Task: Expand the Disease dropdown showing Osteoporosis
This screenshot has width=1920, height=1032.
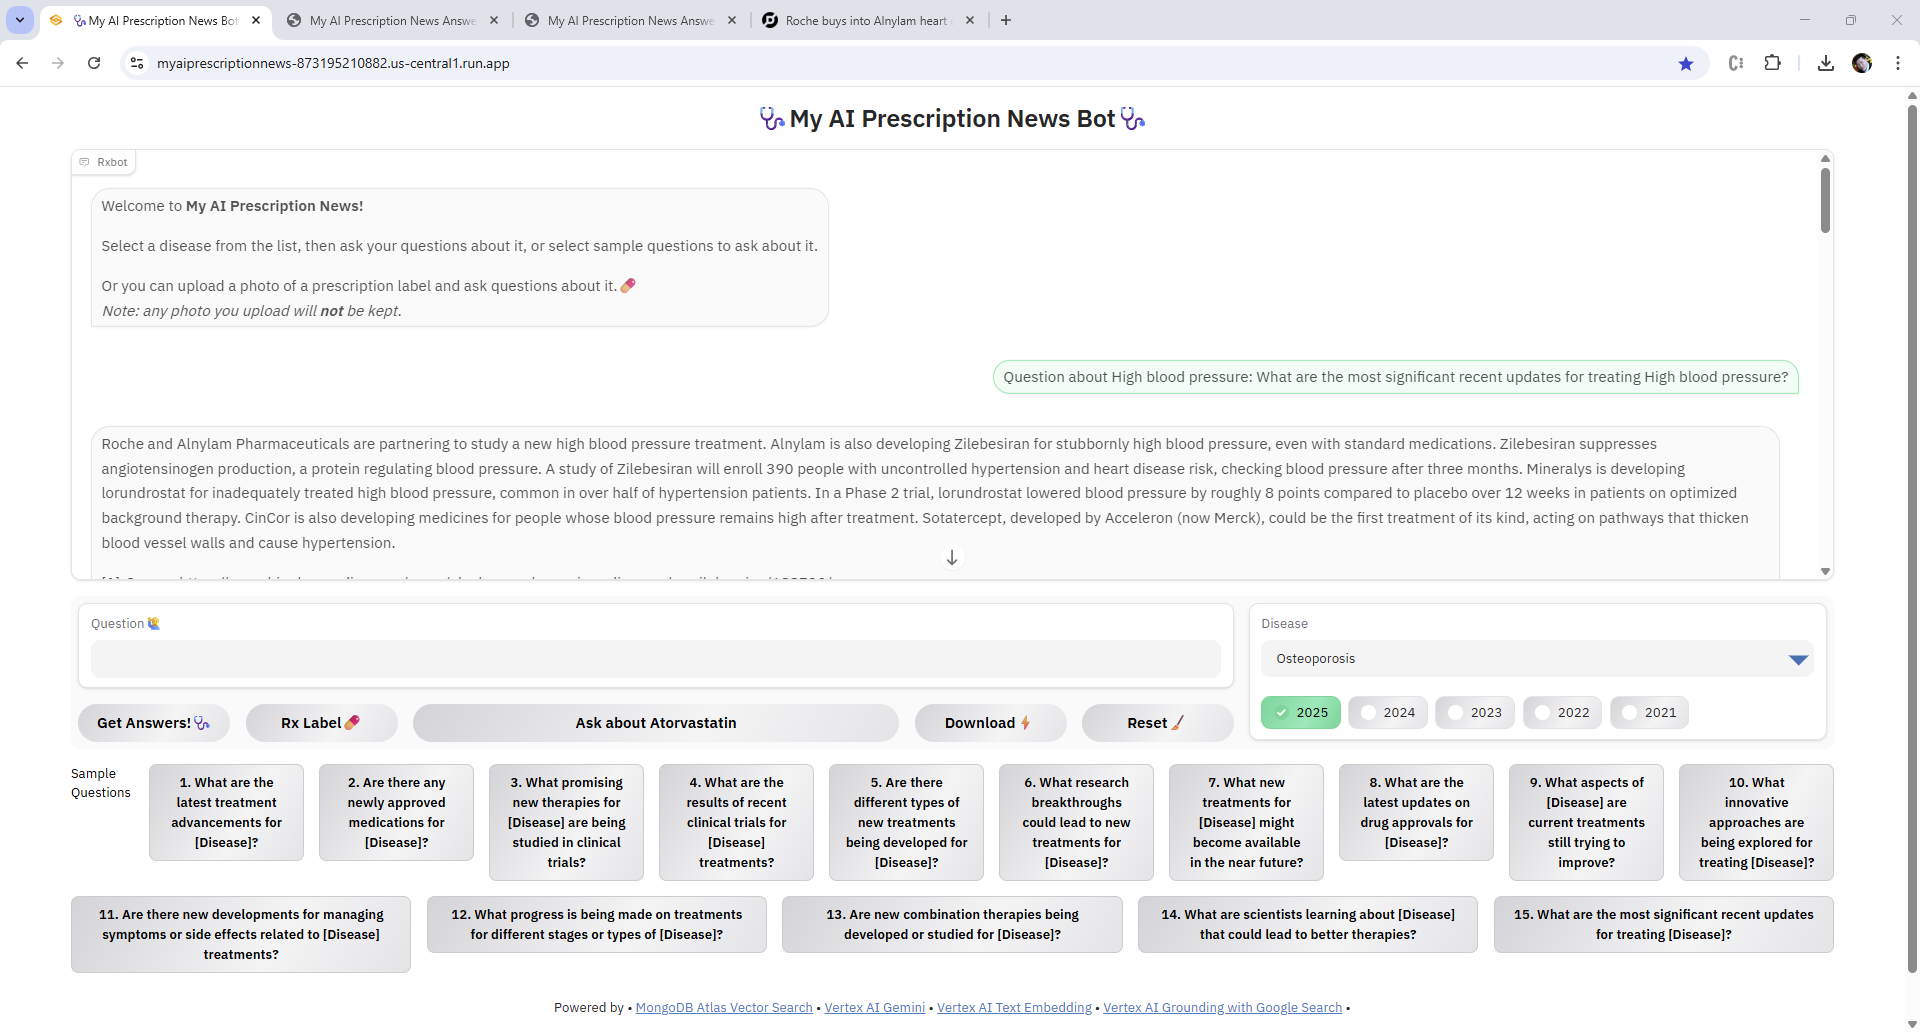Action: tap(1537, 659)
